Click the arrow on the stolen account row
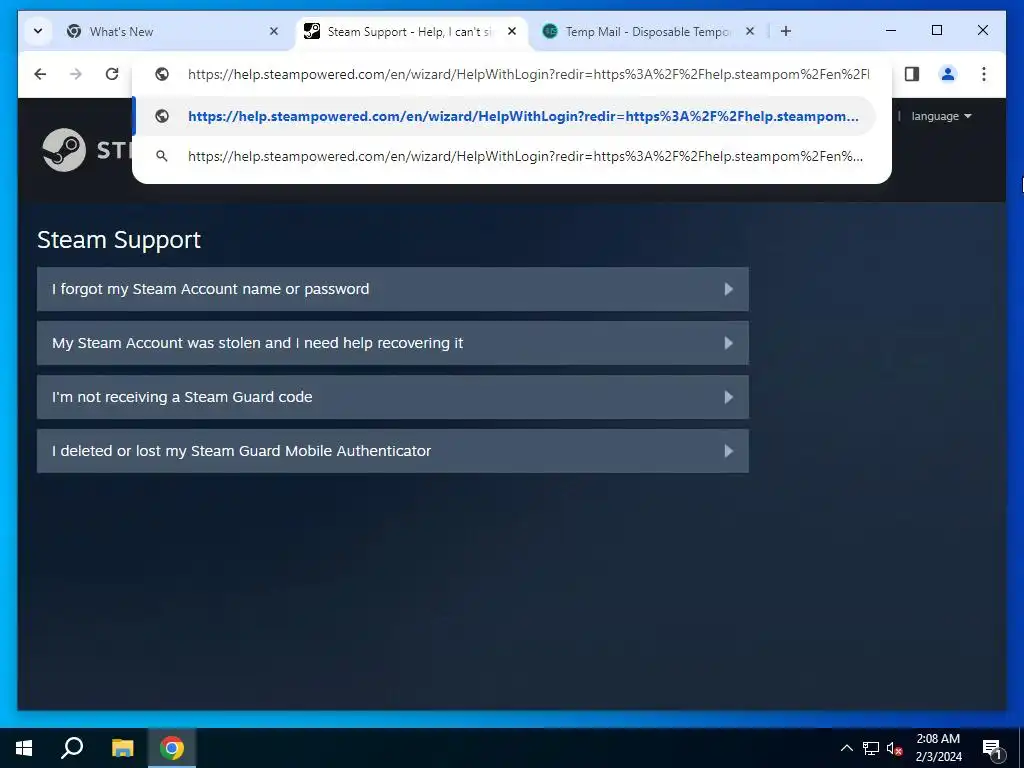Screen dimensions: 1024x768 tap(729, 343)
